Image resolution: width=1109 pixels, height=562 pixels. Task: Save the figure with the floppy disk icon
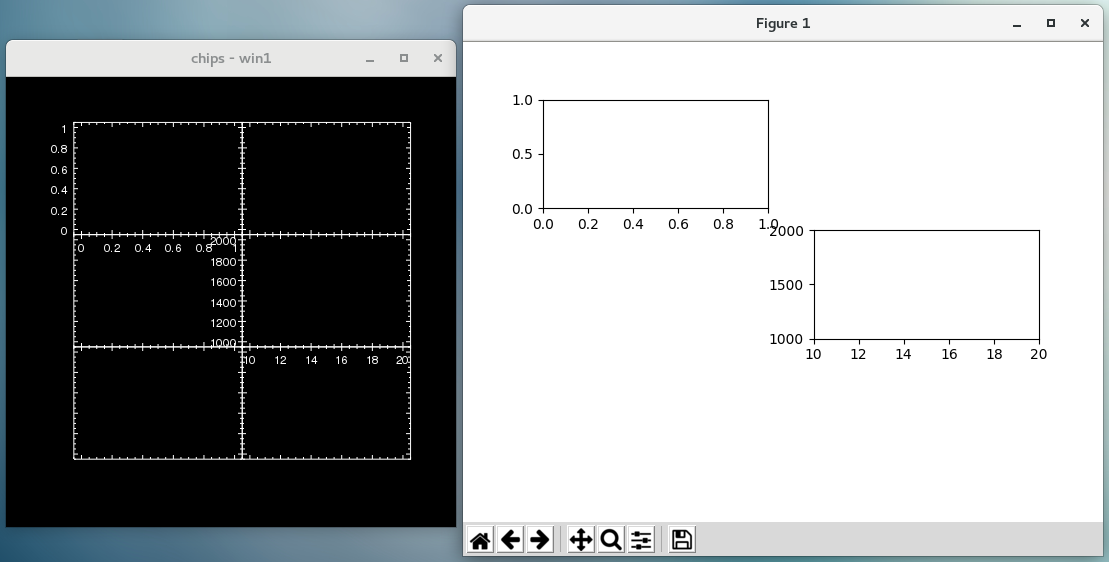click(682, 540)
